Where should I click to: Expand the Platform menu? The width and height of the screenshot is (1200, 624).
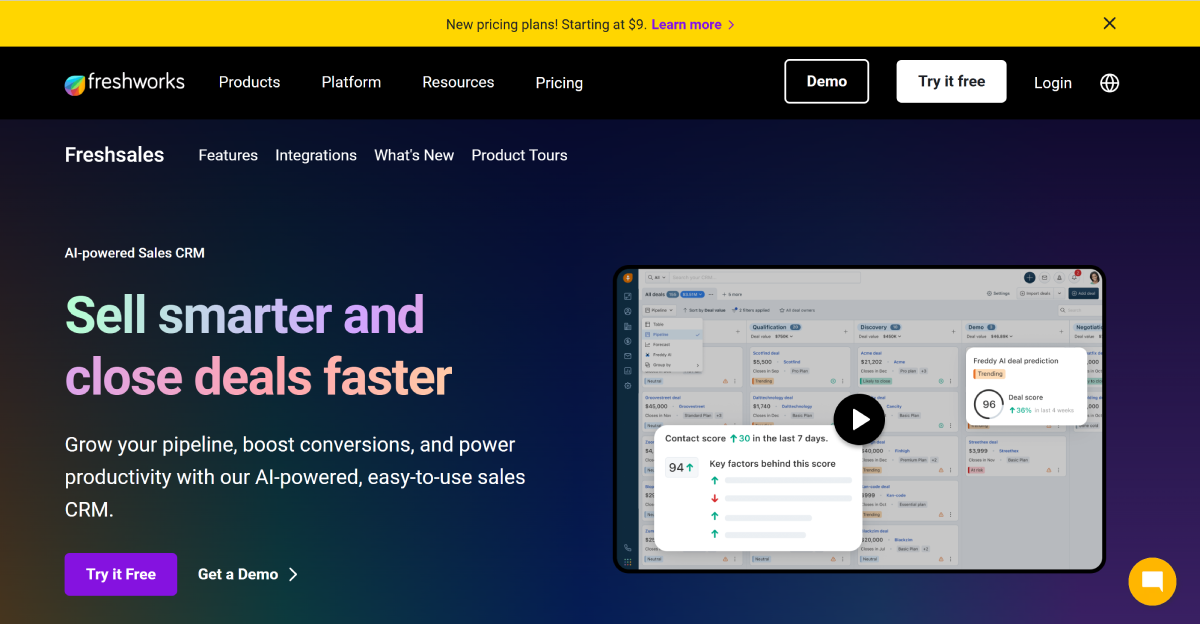pos(351,82)
